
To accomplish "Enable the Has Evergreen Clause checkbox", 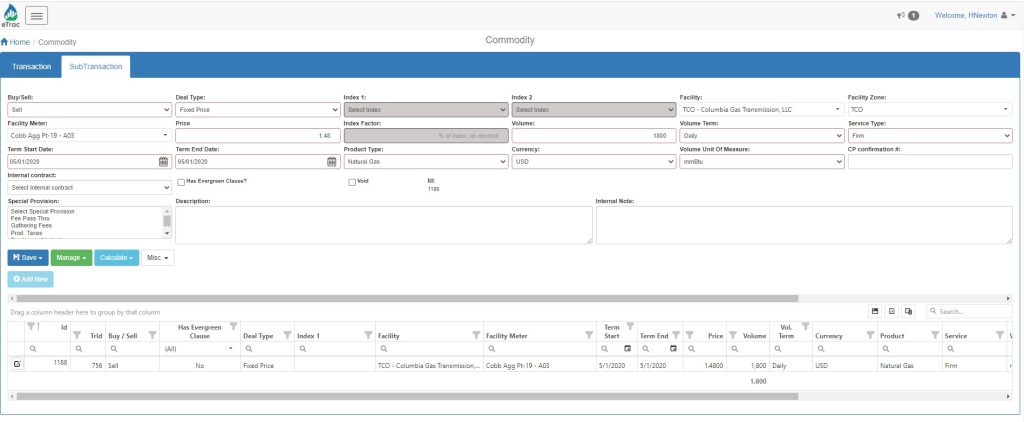I will coord(180,182).
